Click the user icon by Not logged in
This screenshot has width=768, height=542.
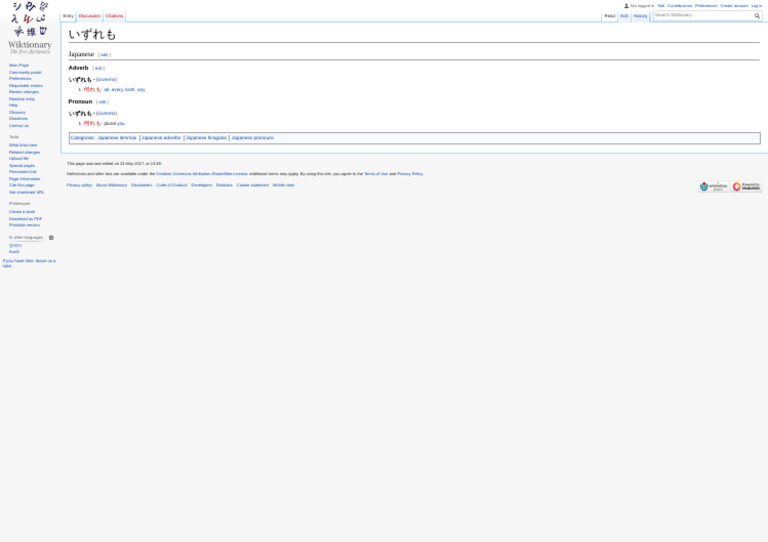click(626, 6)
